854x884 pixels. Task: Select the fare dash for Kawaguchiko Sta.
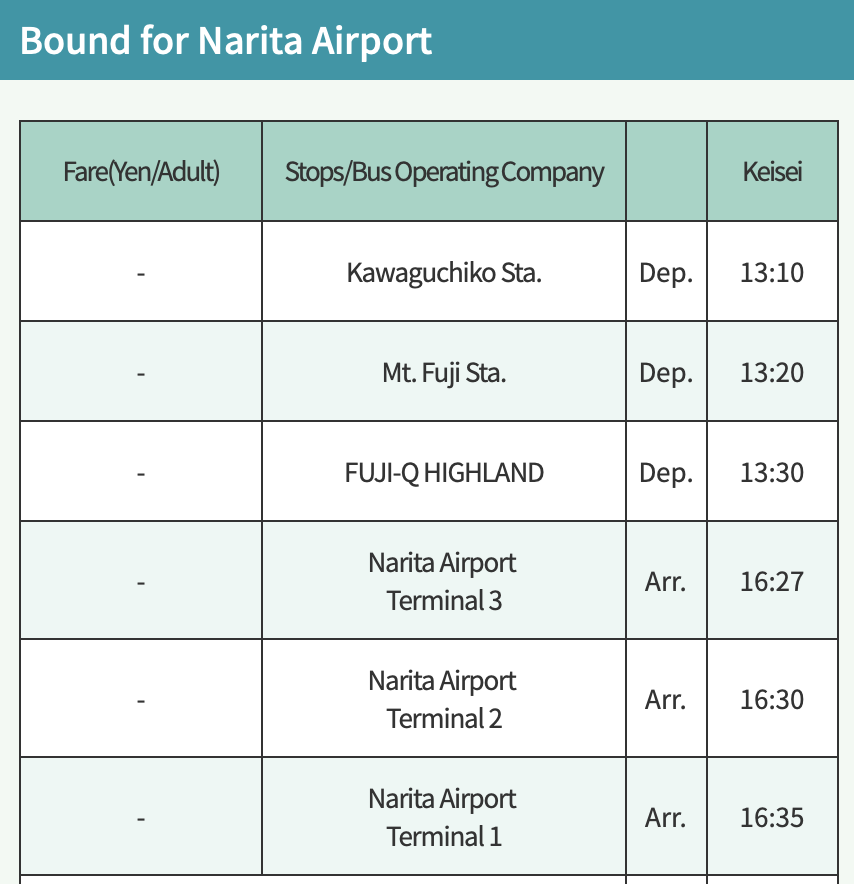pos(141,274)
